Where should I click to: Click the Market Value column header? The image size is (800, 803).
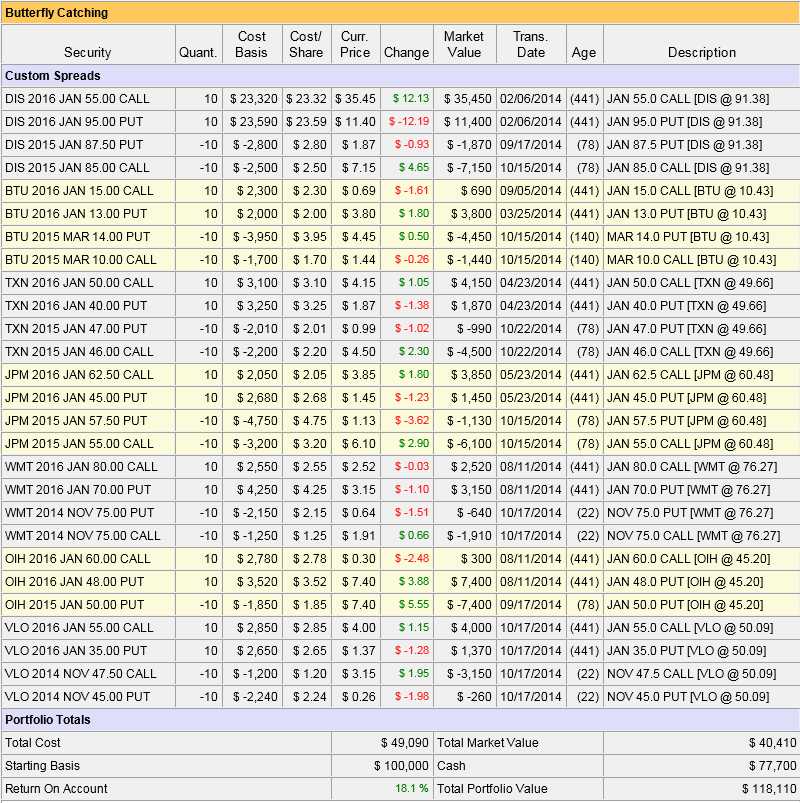pyautogui.click(x=464, y=44)
